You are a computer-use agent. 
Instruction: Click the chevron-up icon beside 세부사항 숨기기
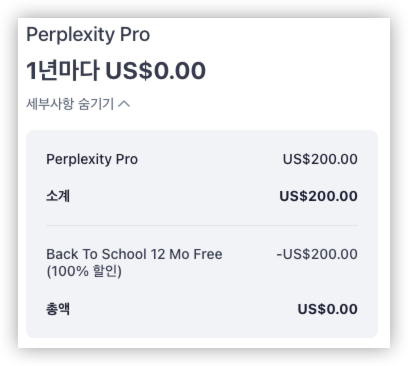[x=124, y=104]
